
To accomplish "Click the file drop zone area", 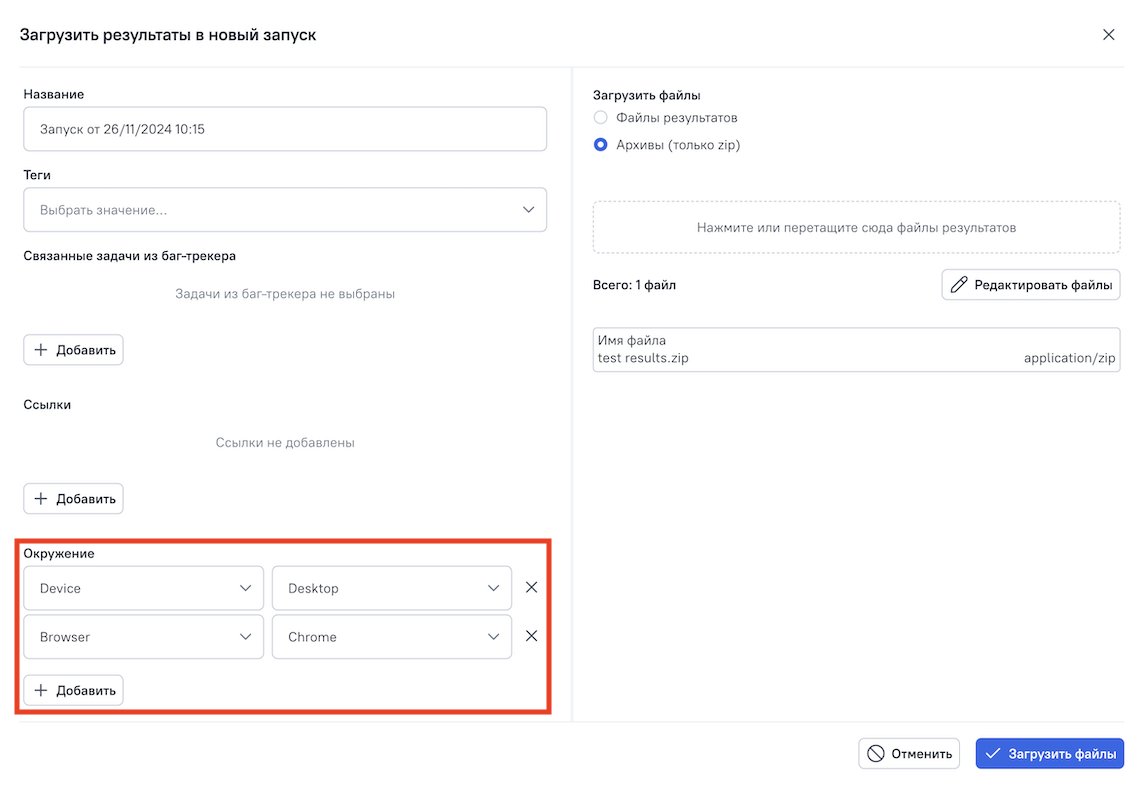I will pyautogui.click(x=856, y=228).
